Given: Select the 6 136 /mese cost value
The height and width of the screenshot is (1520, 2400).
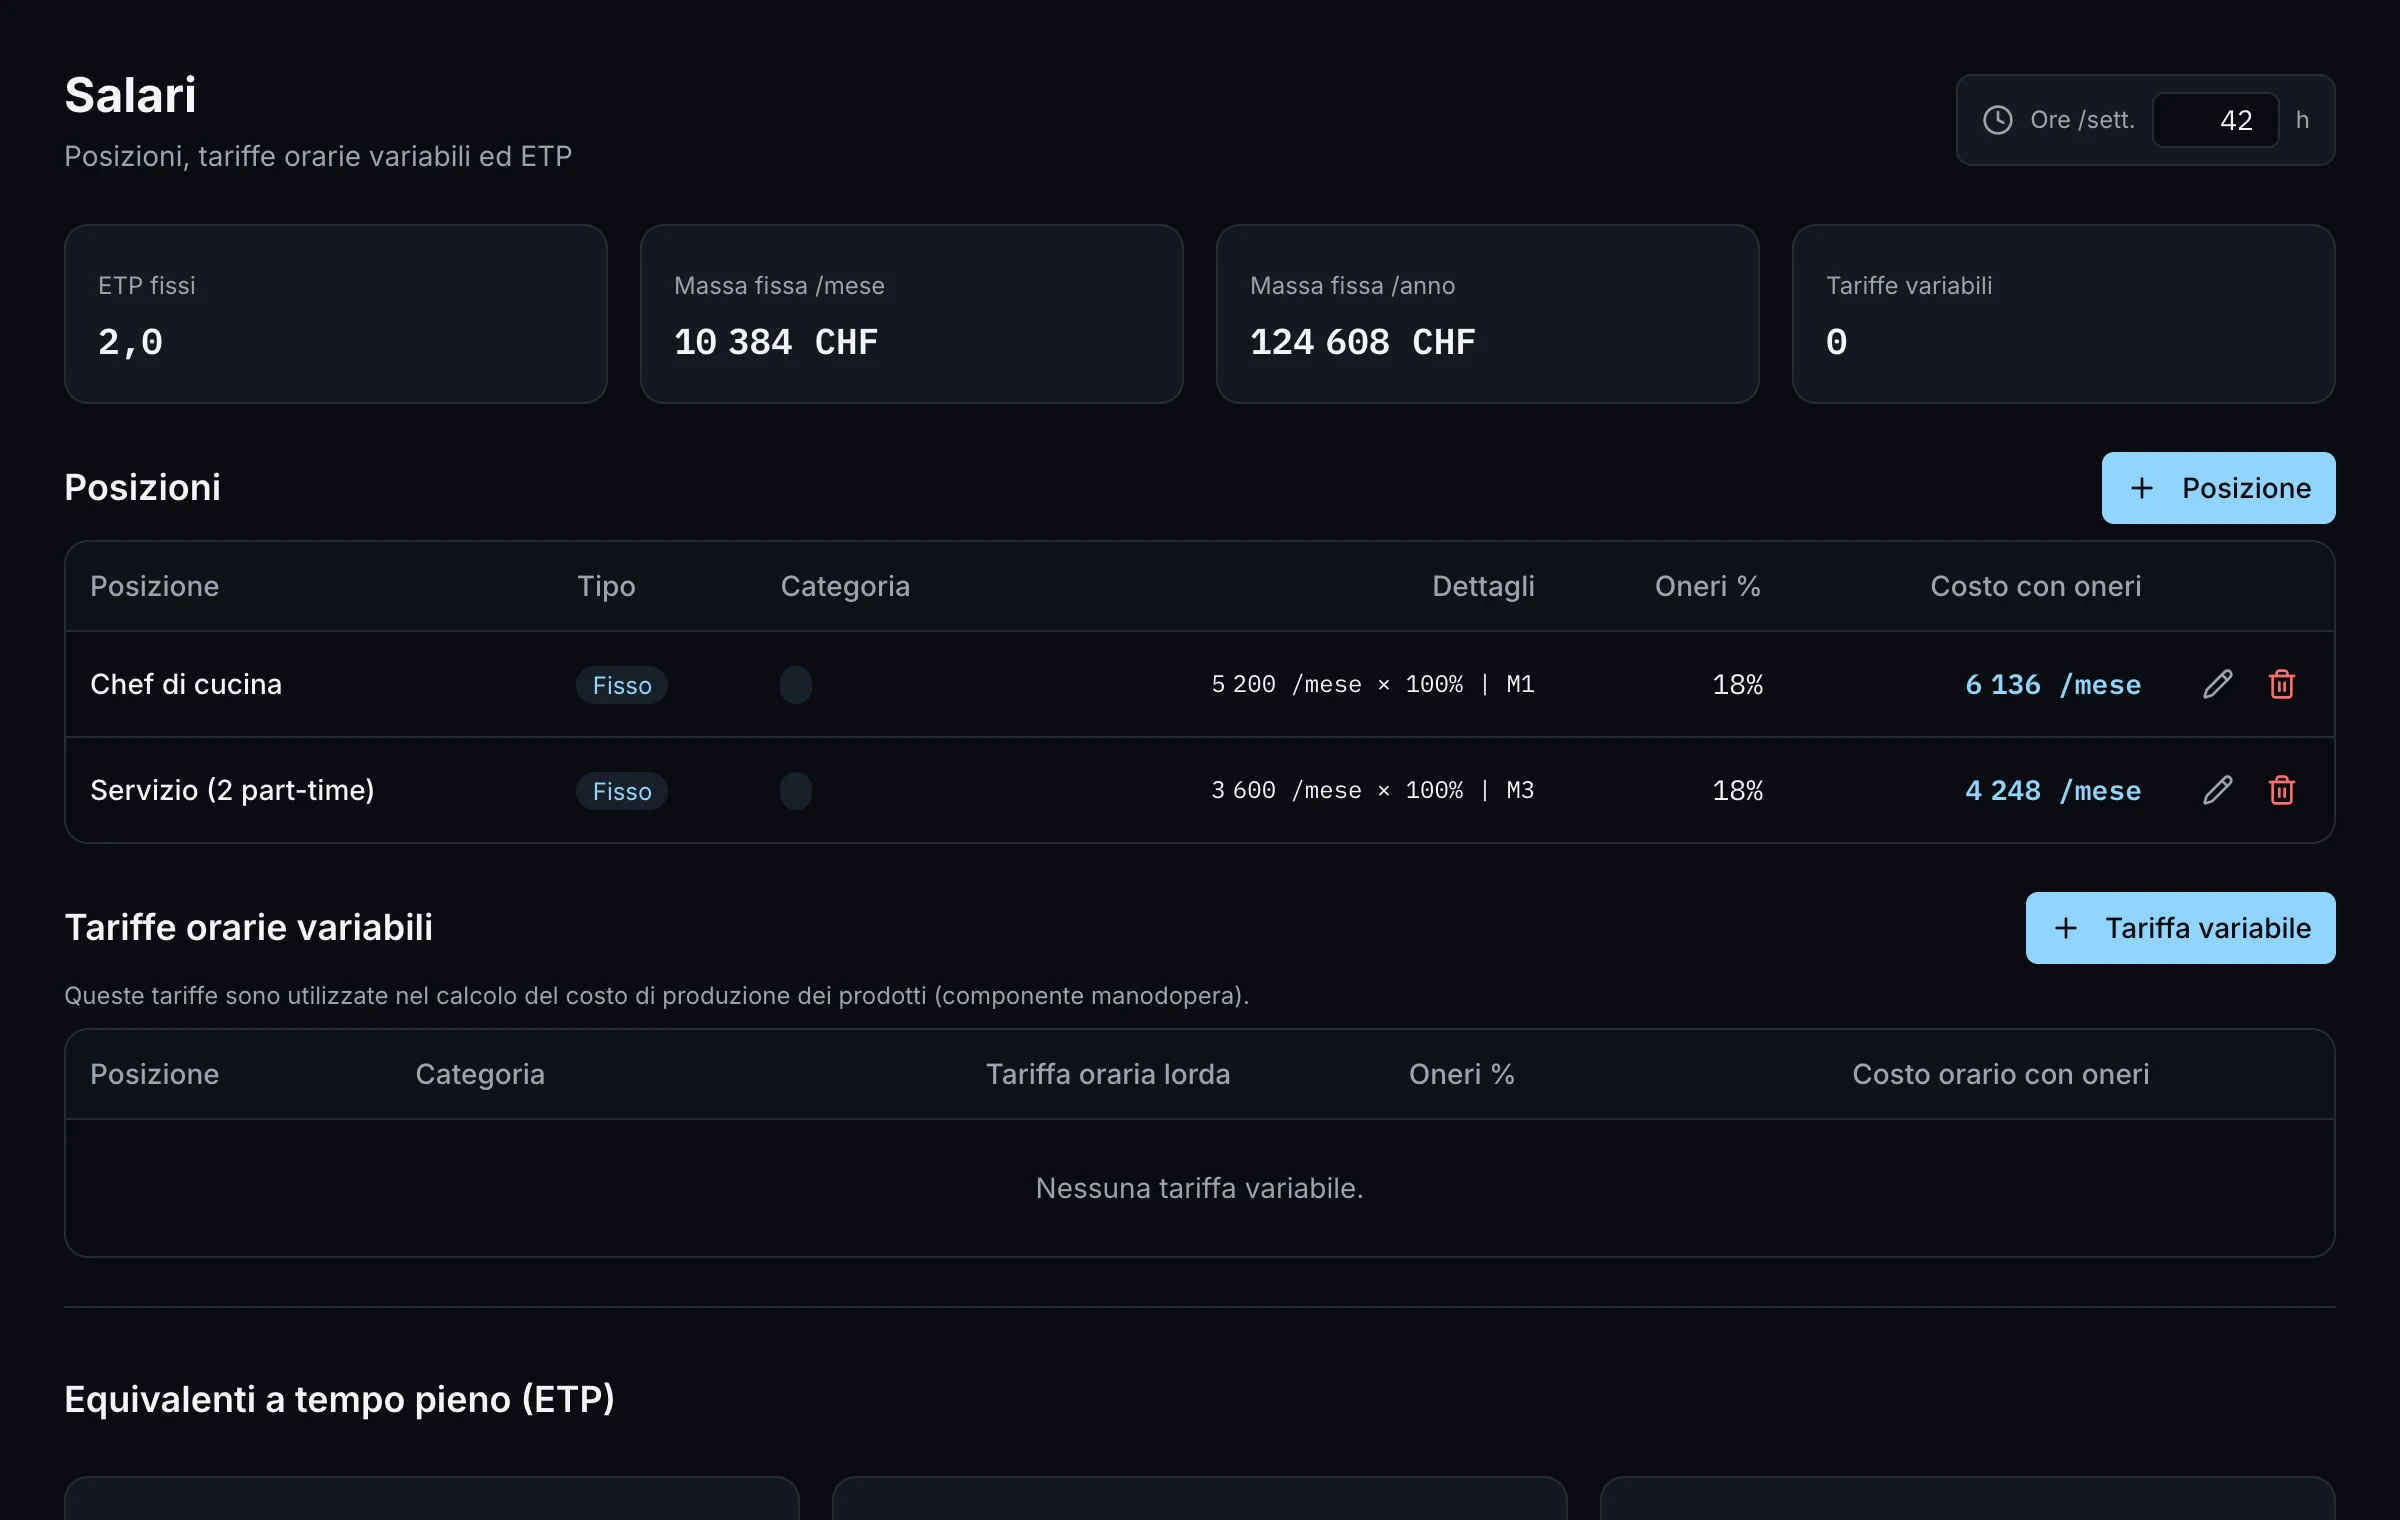Looking at the screenshot, I should point(2052,684).
